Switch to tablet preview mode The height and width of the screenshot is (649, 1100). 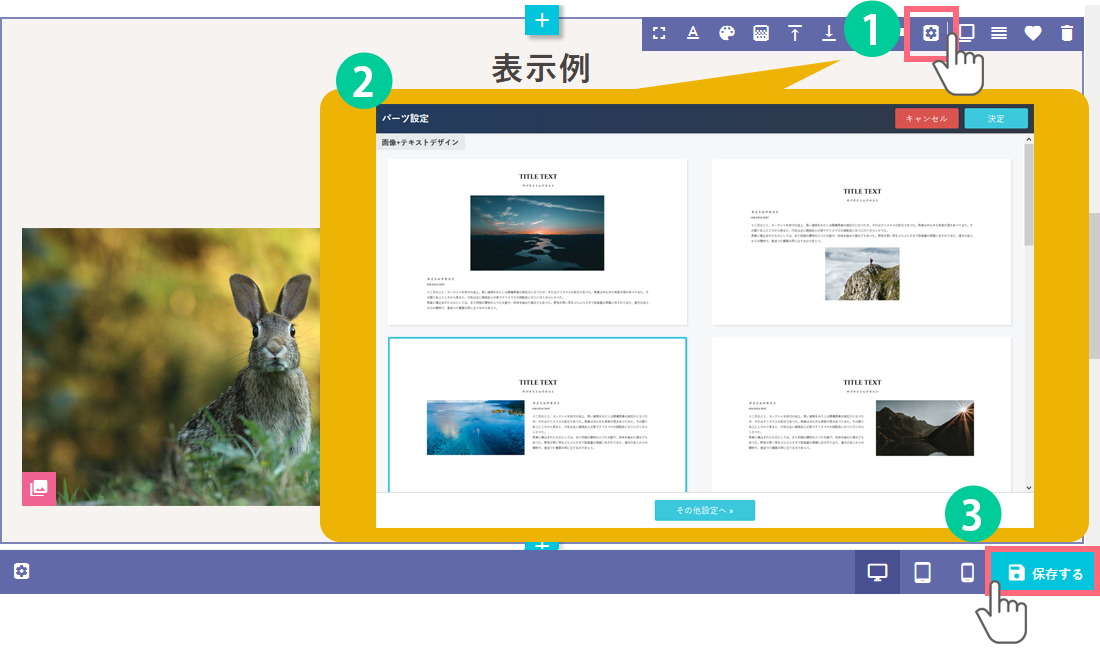[922, 572]
